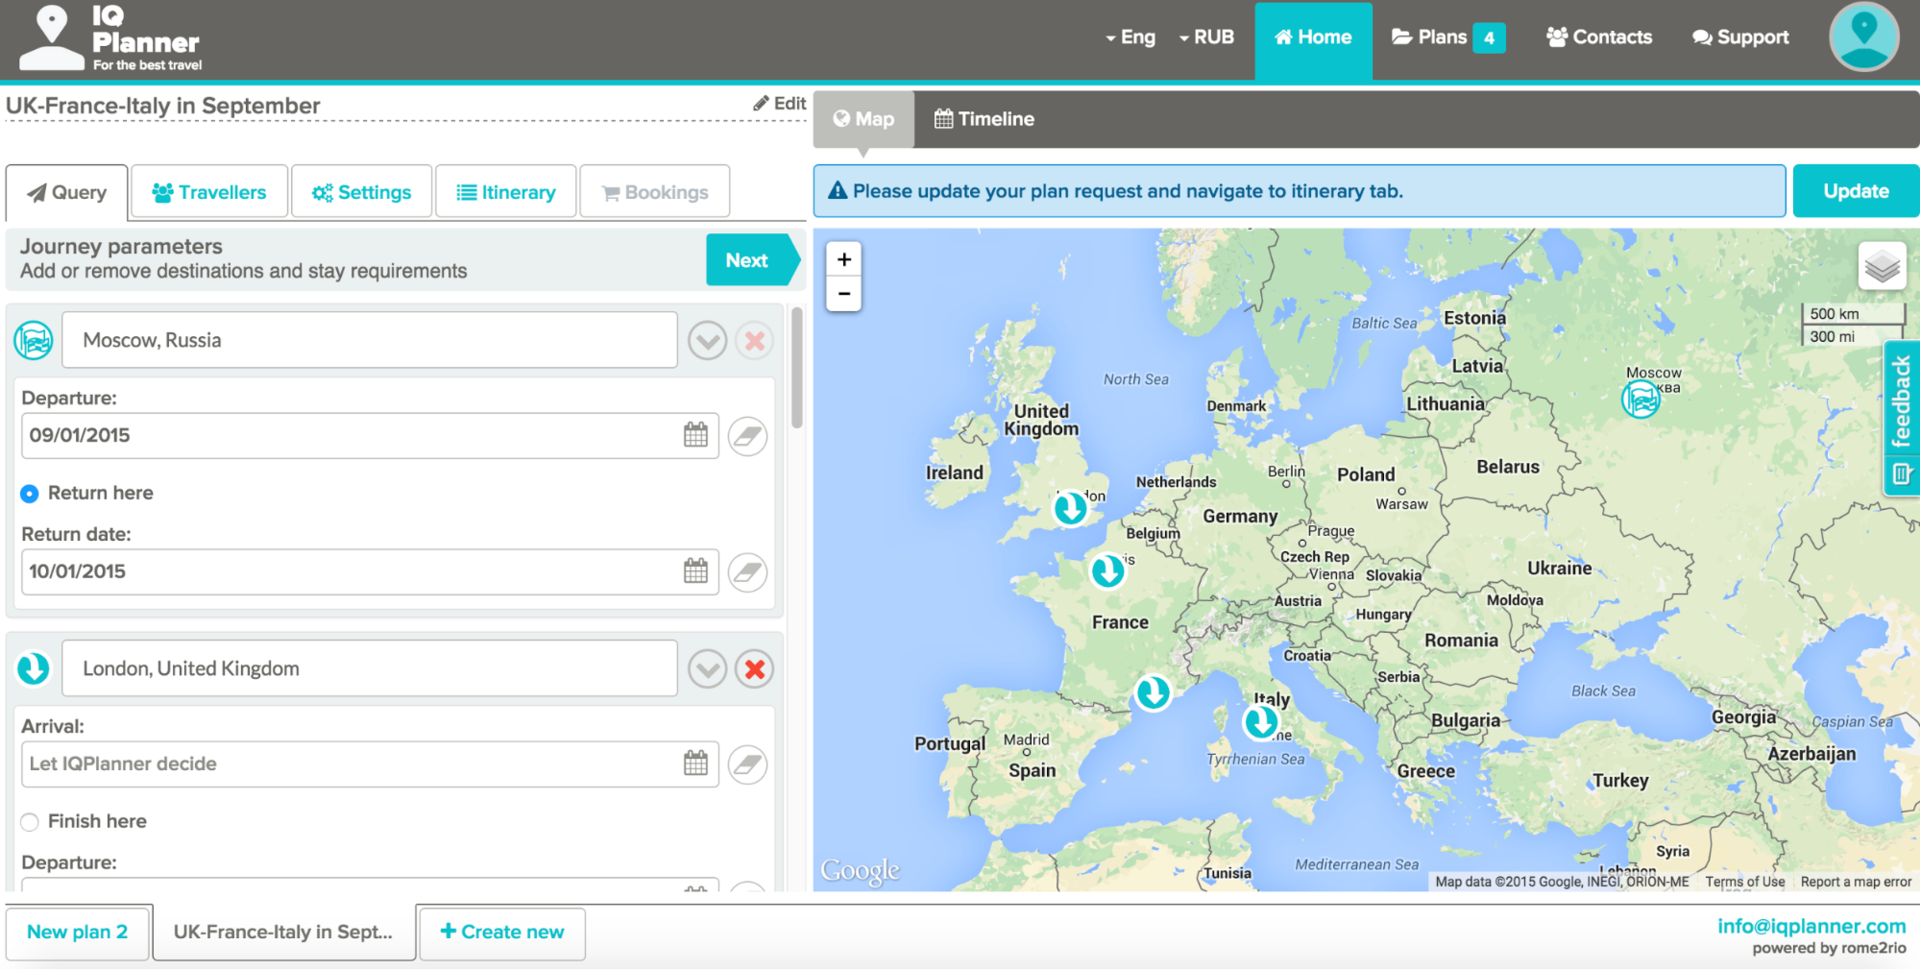This screenshot has width=1920, height=970.
Task: Clear the Departure date 09/01/2015
Action: pyautogui.click(x=748, y=436)
